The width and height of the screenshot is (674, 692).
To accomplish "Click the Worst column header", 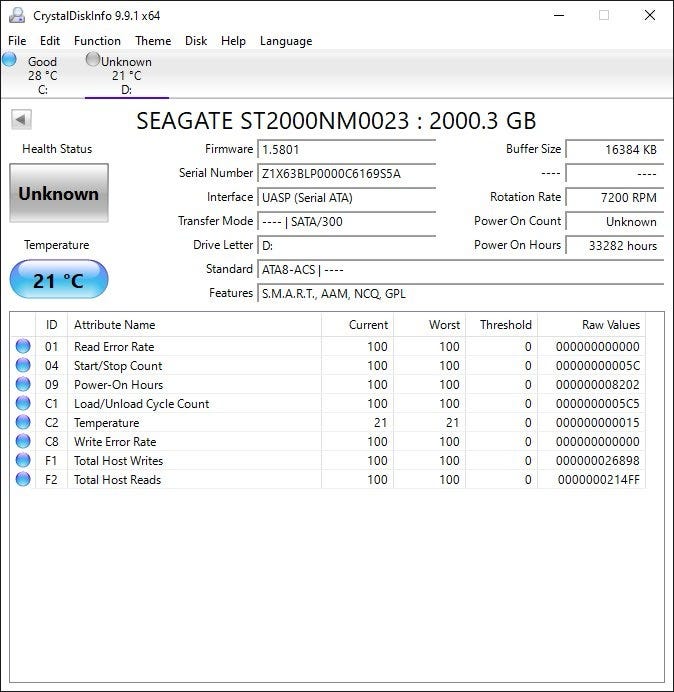I will [x=429, y=325].
